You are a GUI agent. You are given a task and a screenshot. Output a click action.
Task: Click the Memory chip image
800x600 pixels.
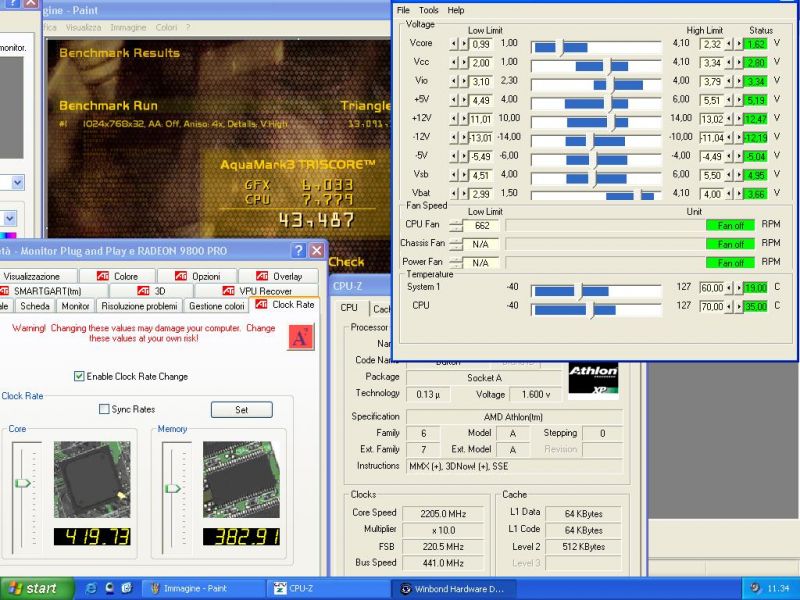(241, 480)
